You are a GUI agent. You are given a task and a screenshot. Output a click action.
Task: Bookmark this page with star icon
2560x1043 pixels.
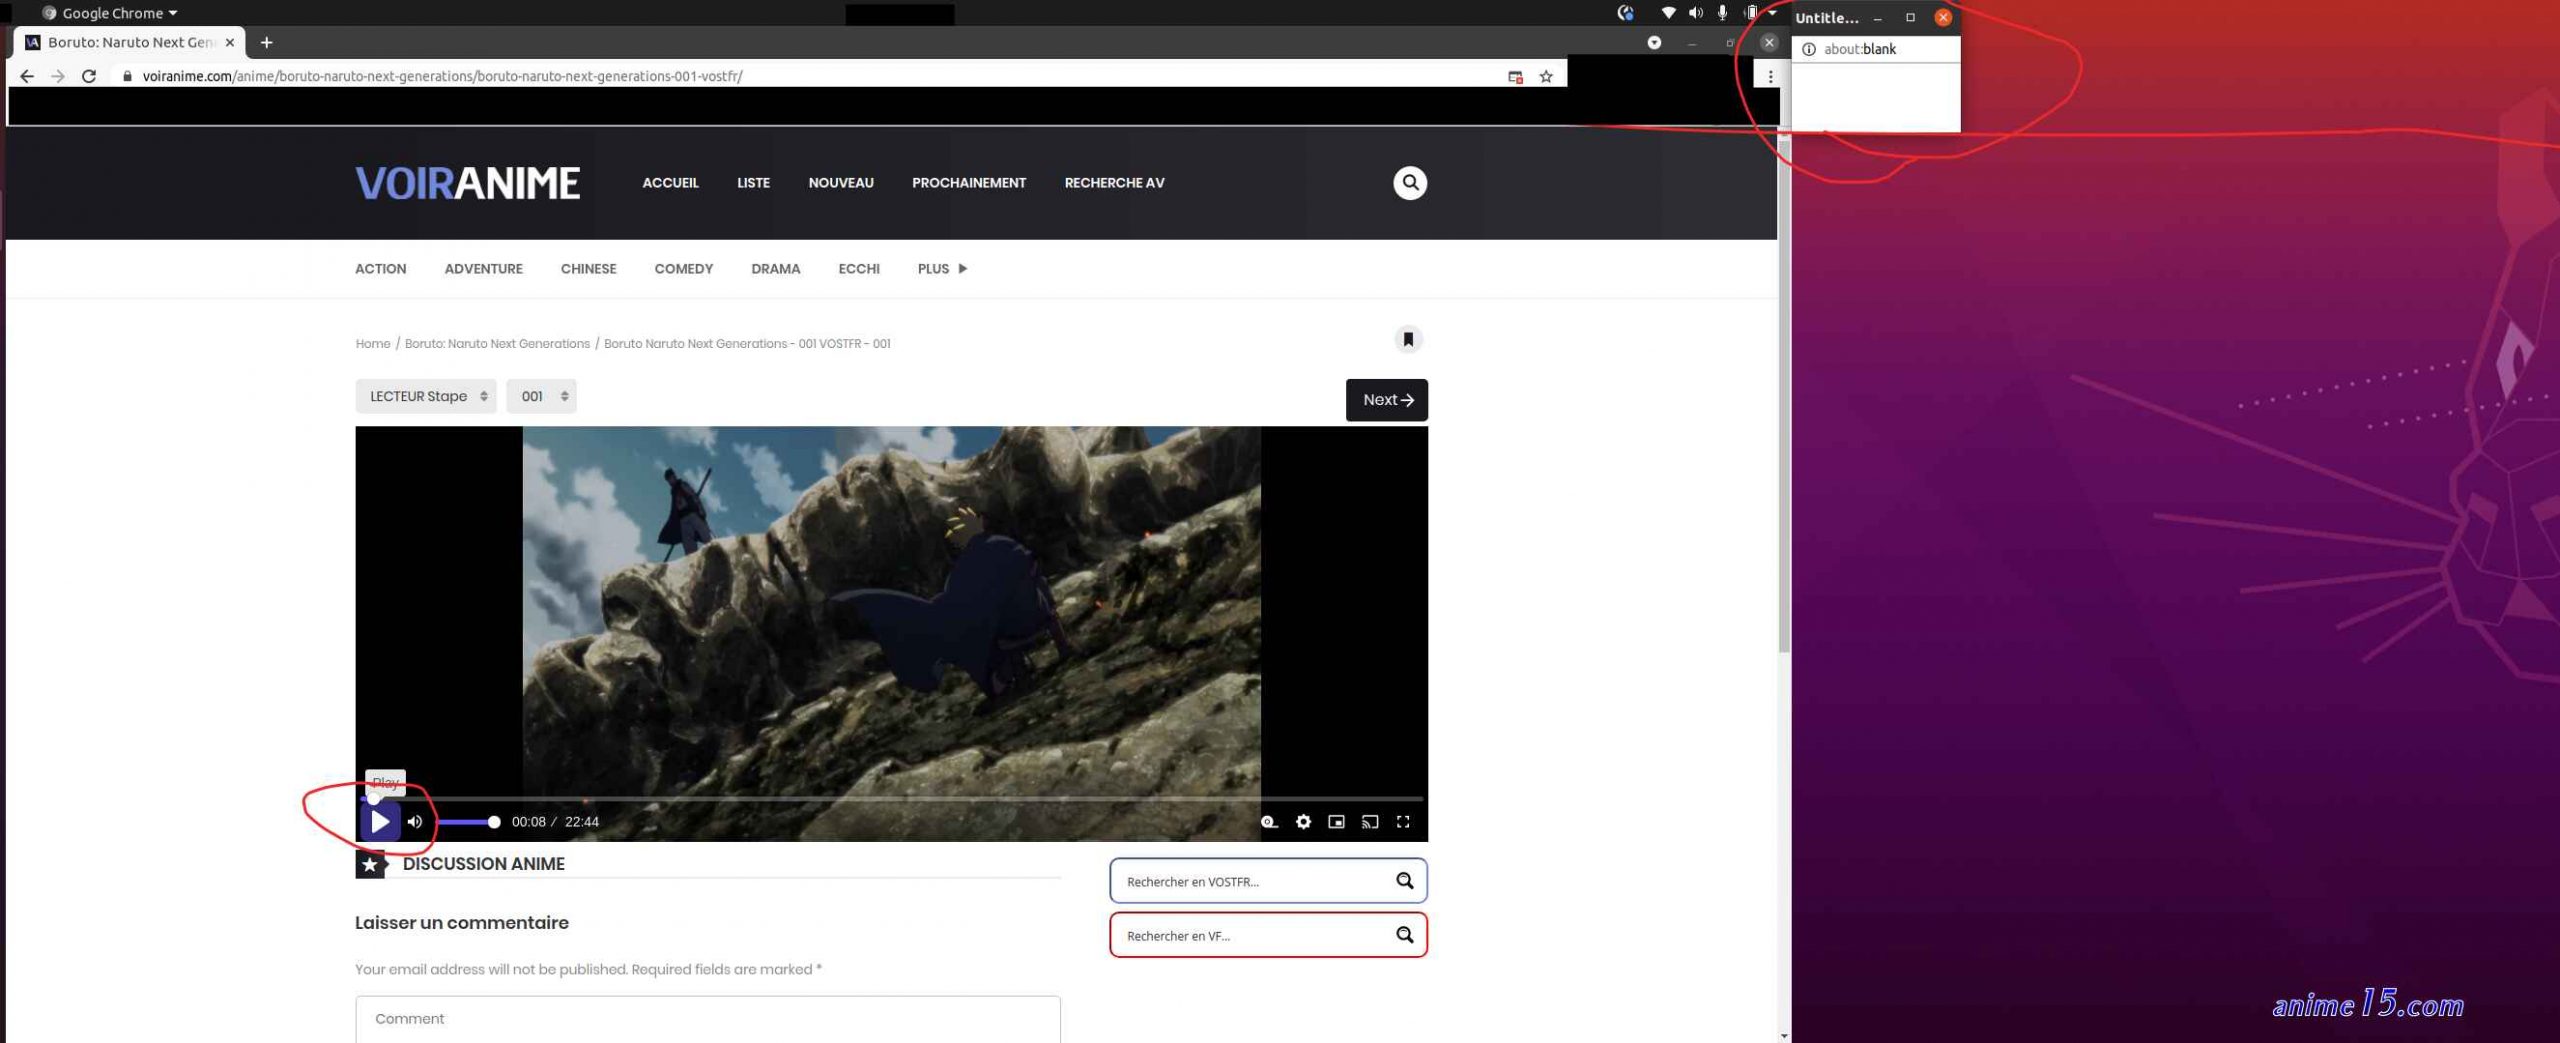pyautogui.click(x=1546, y=76)
